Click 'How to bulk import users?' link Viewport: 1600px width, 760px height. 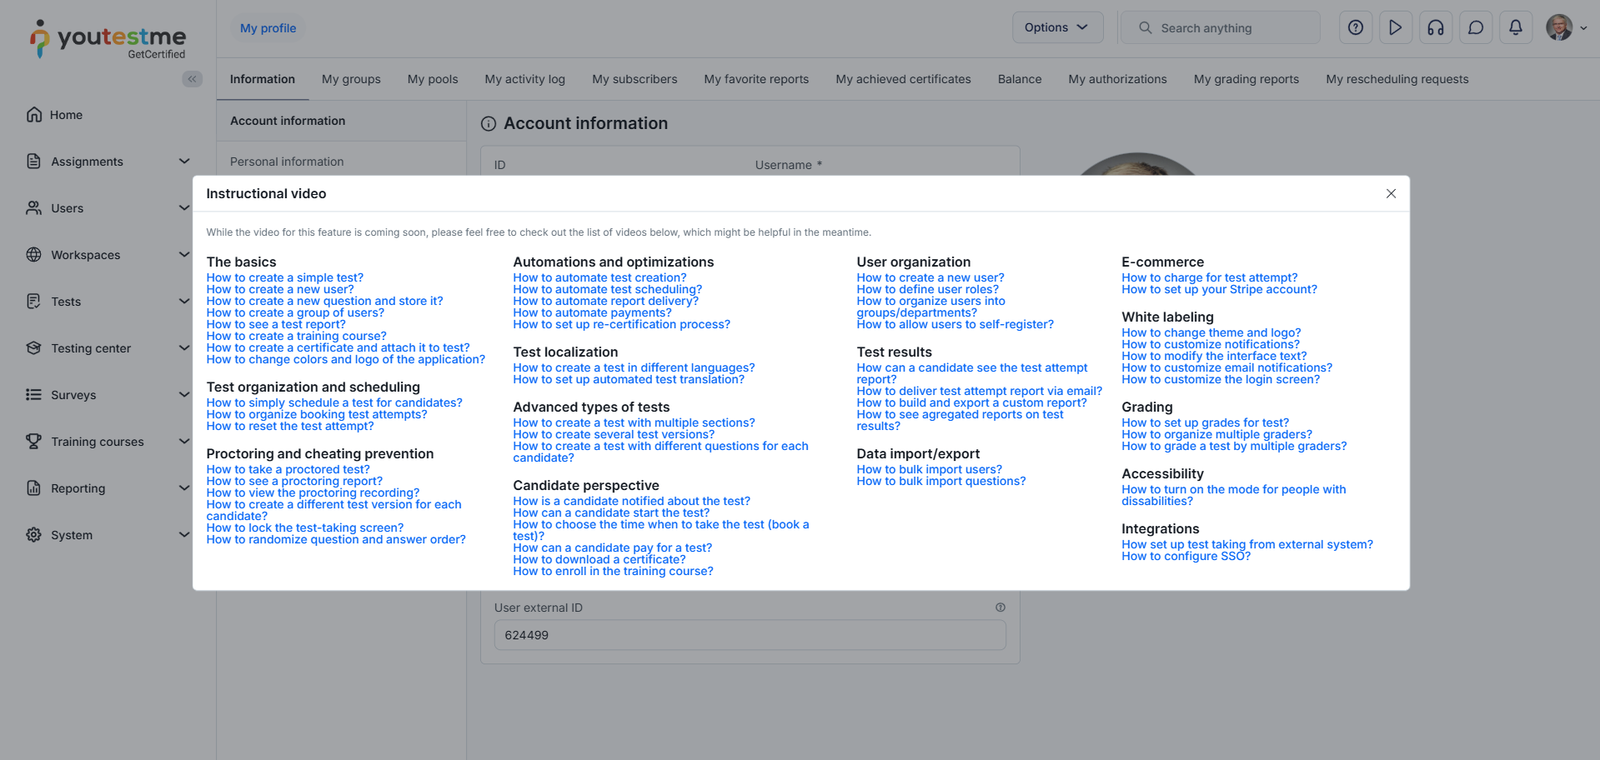pos(929,470)
